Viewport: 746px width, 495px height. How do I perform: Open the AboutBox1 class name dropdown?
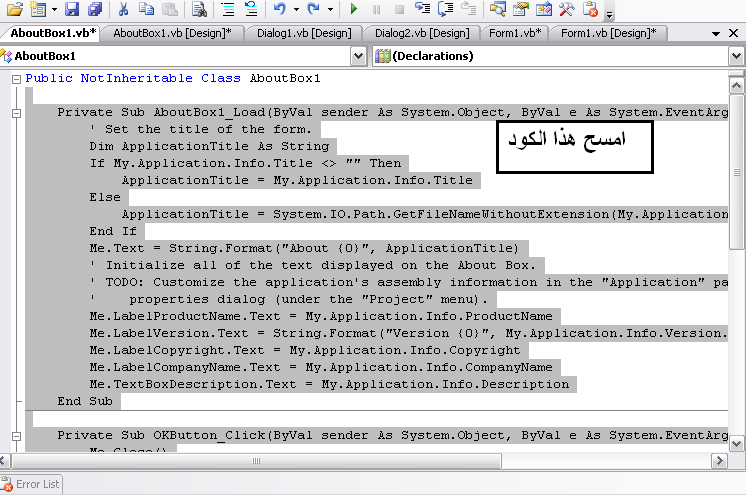click(x=358, y=57)
